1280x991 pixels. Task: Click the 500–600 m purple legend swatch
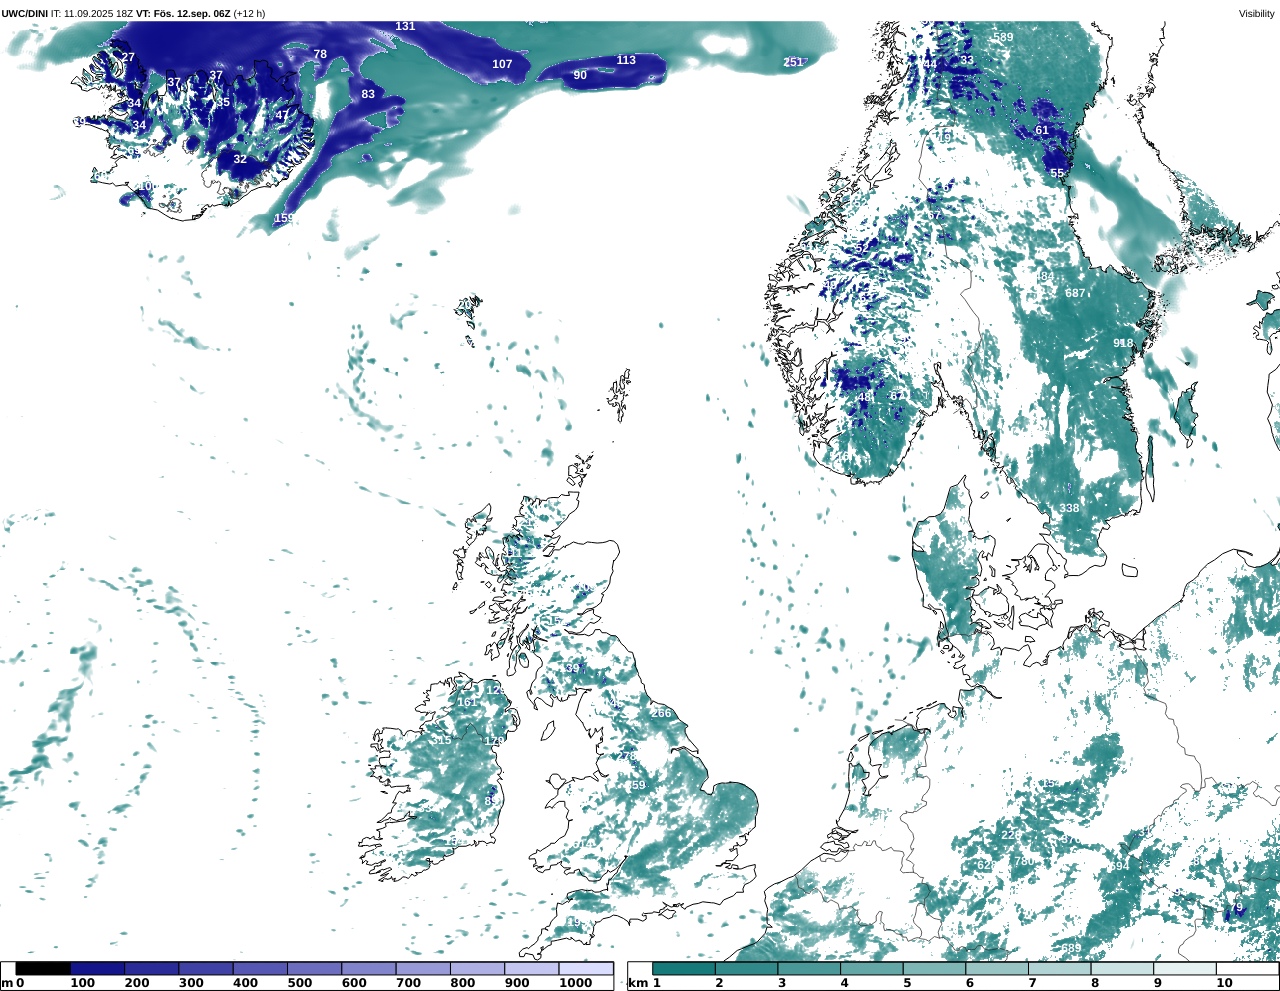pyautogui.click(x=314, y=968)
